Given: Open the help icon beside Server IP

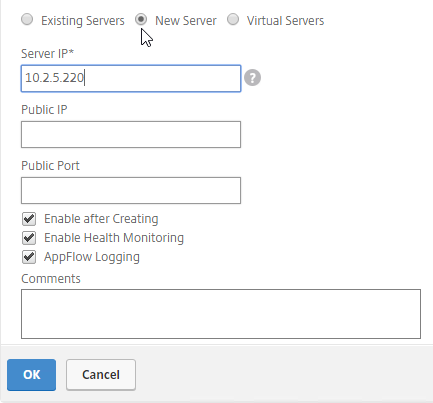Looking at the screenshot, I should click(x=252, y=78).
